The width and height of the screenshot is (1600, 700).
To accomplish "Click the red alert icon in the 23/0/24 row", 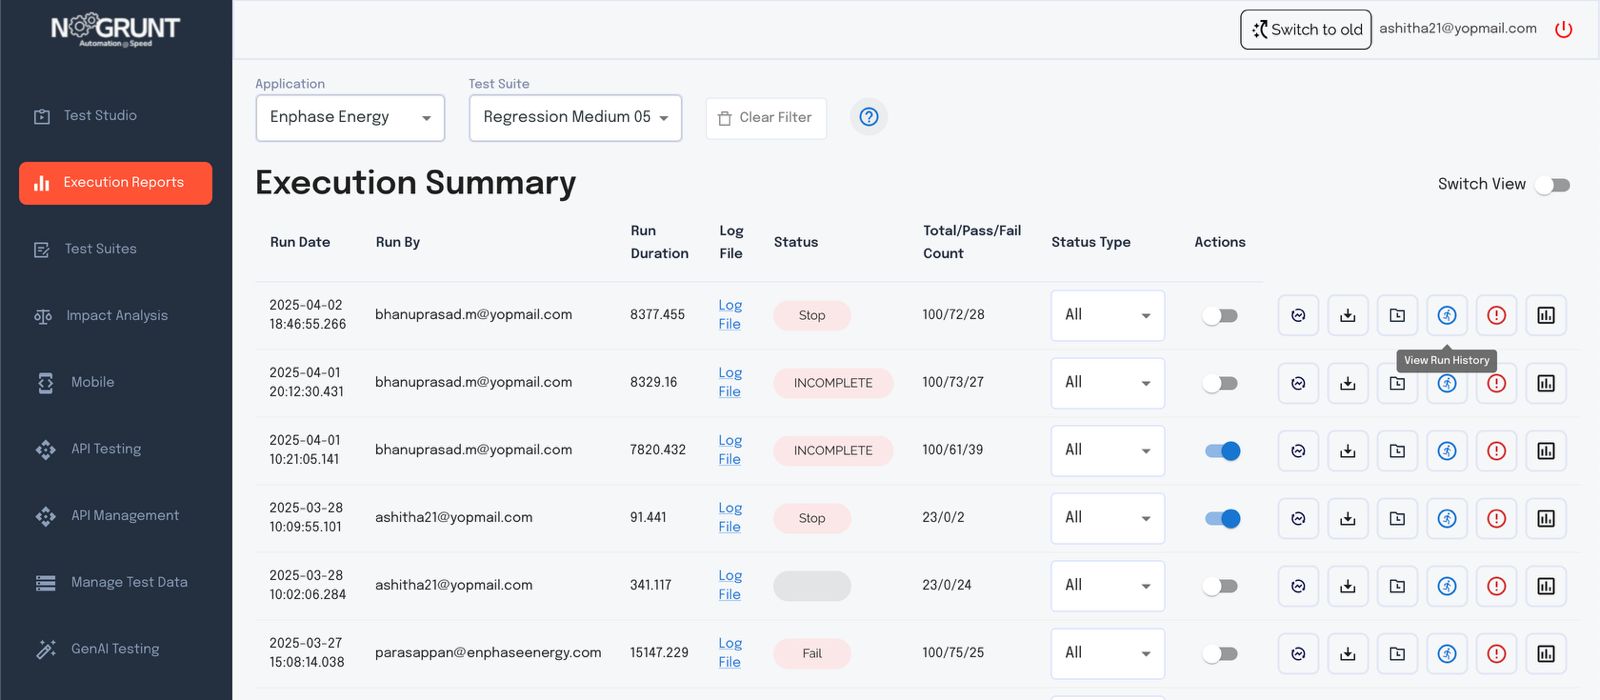I will coord(1496,586).
